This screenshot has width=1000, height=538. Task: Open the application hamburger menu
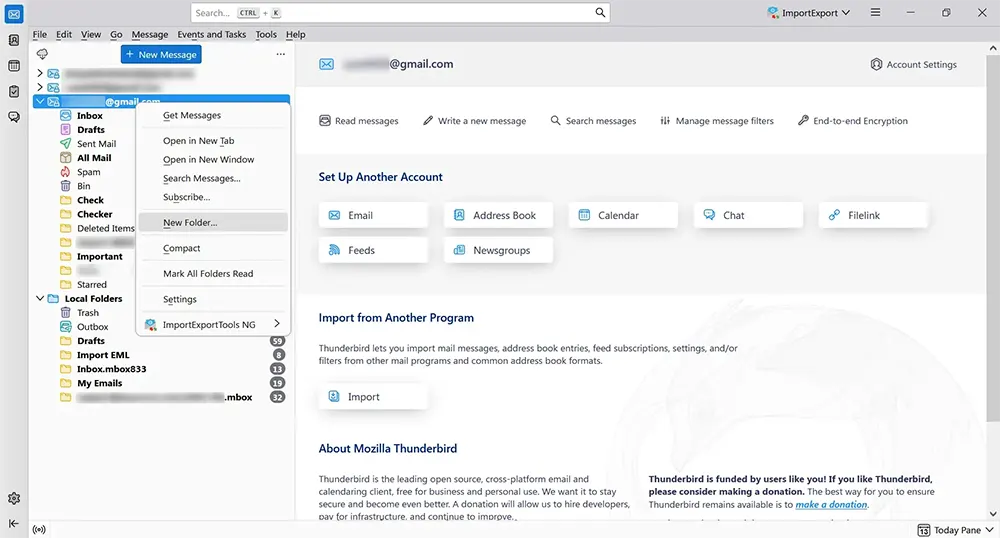[876, 13]
